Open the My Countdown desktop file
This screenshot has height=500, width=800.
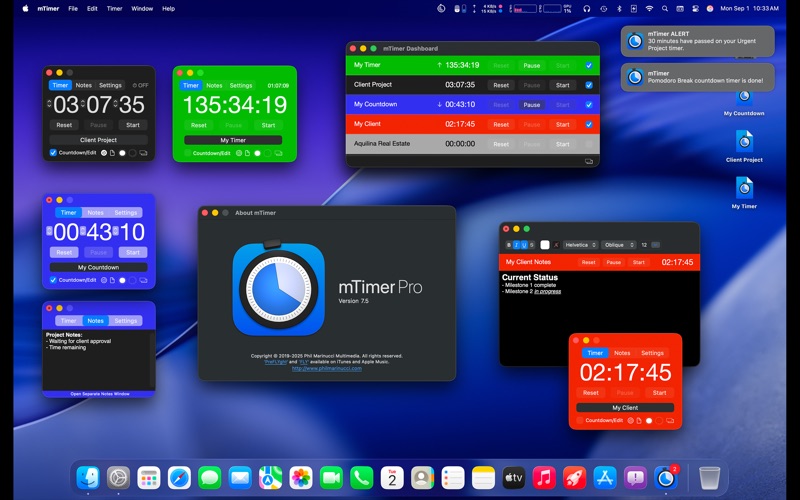(x=744, y=101)
